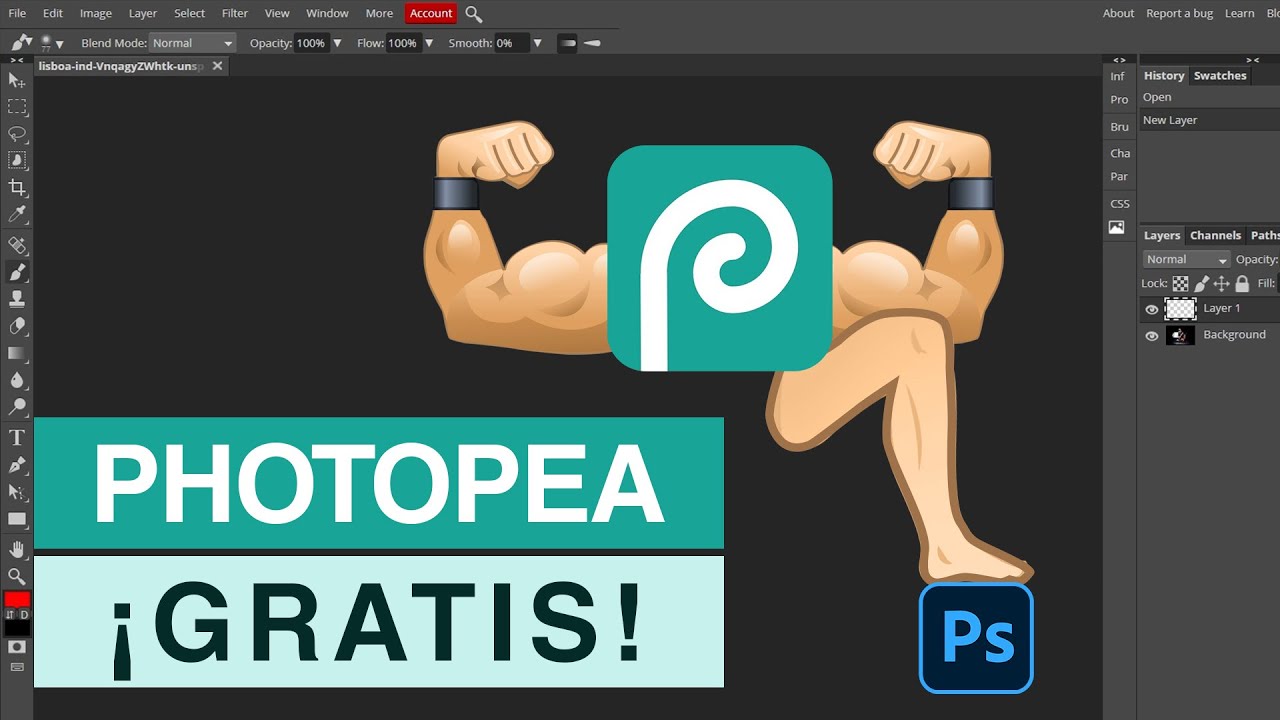Screen dimensions: 1280x720
Task: Open the Blend Mode dropdown
Action: coord(193,43)
